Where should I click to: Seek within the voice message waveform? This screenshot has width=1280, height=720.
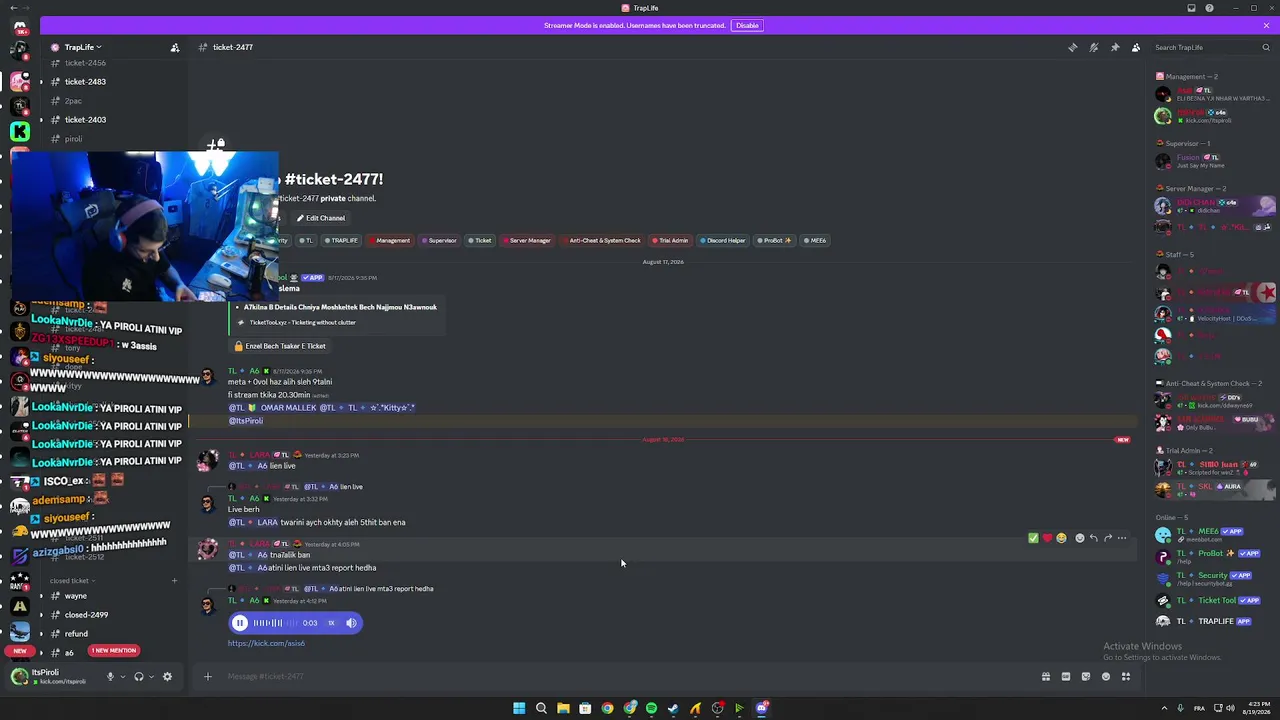tap(274, 623)
